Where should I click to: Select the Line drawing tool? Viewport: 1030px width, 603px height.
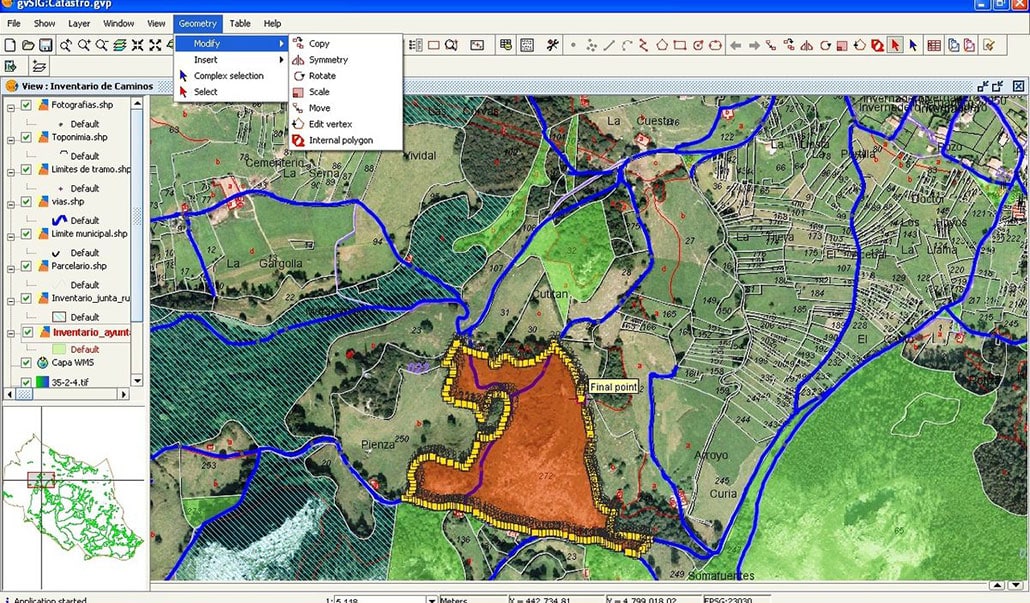click(x=609, y=45)
